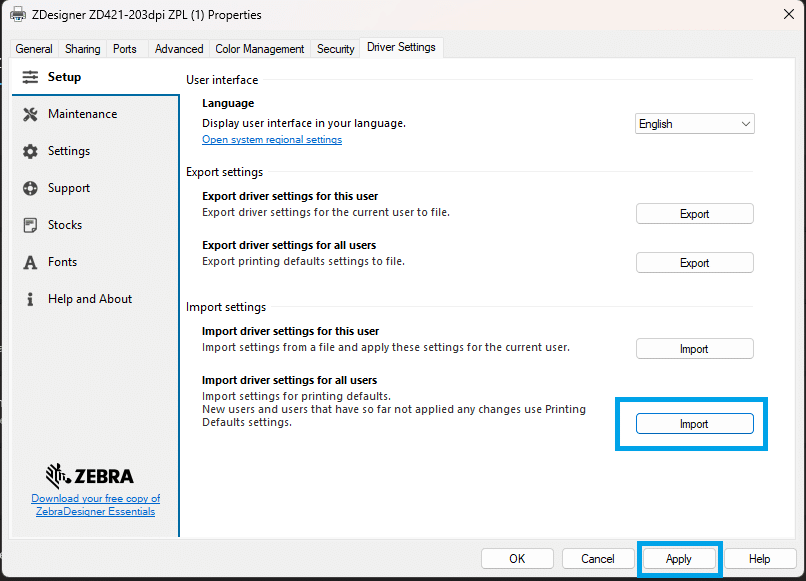Open the Language dropdown showing English
Screen dimensions: 806x581
tap(694, 124)
